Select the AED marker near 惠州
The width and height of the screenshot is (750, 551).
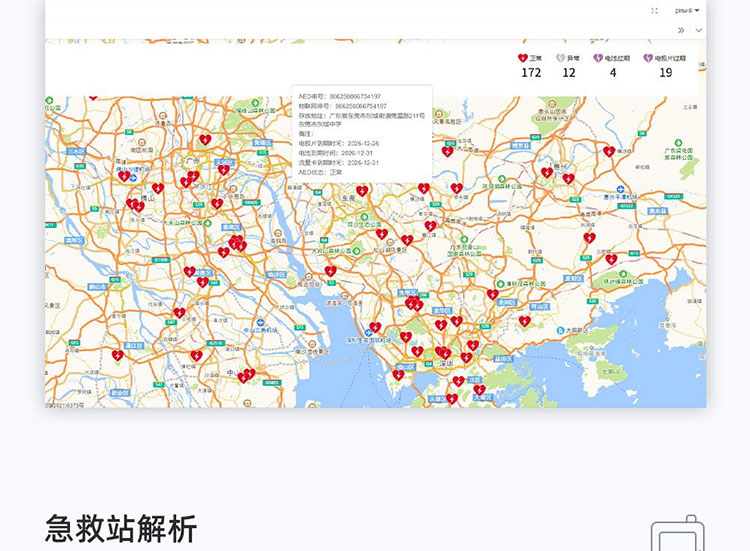point(546,172)
